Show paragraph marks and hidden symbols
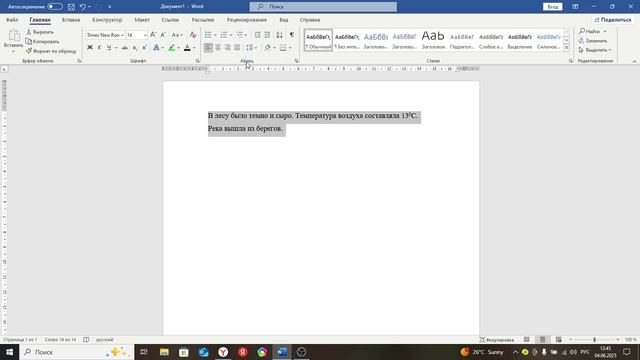This screenshot has height=360, width=640. 291,35
